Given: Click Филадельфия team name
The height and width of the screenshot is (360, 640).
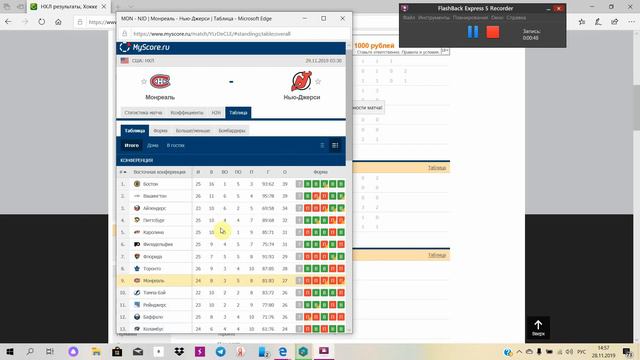Looking at the screenshot, I should [158, 244].
